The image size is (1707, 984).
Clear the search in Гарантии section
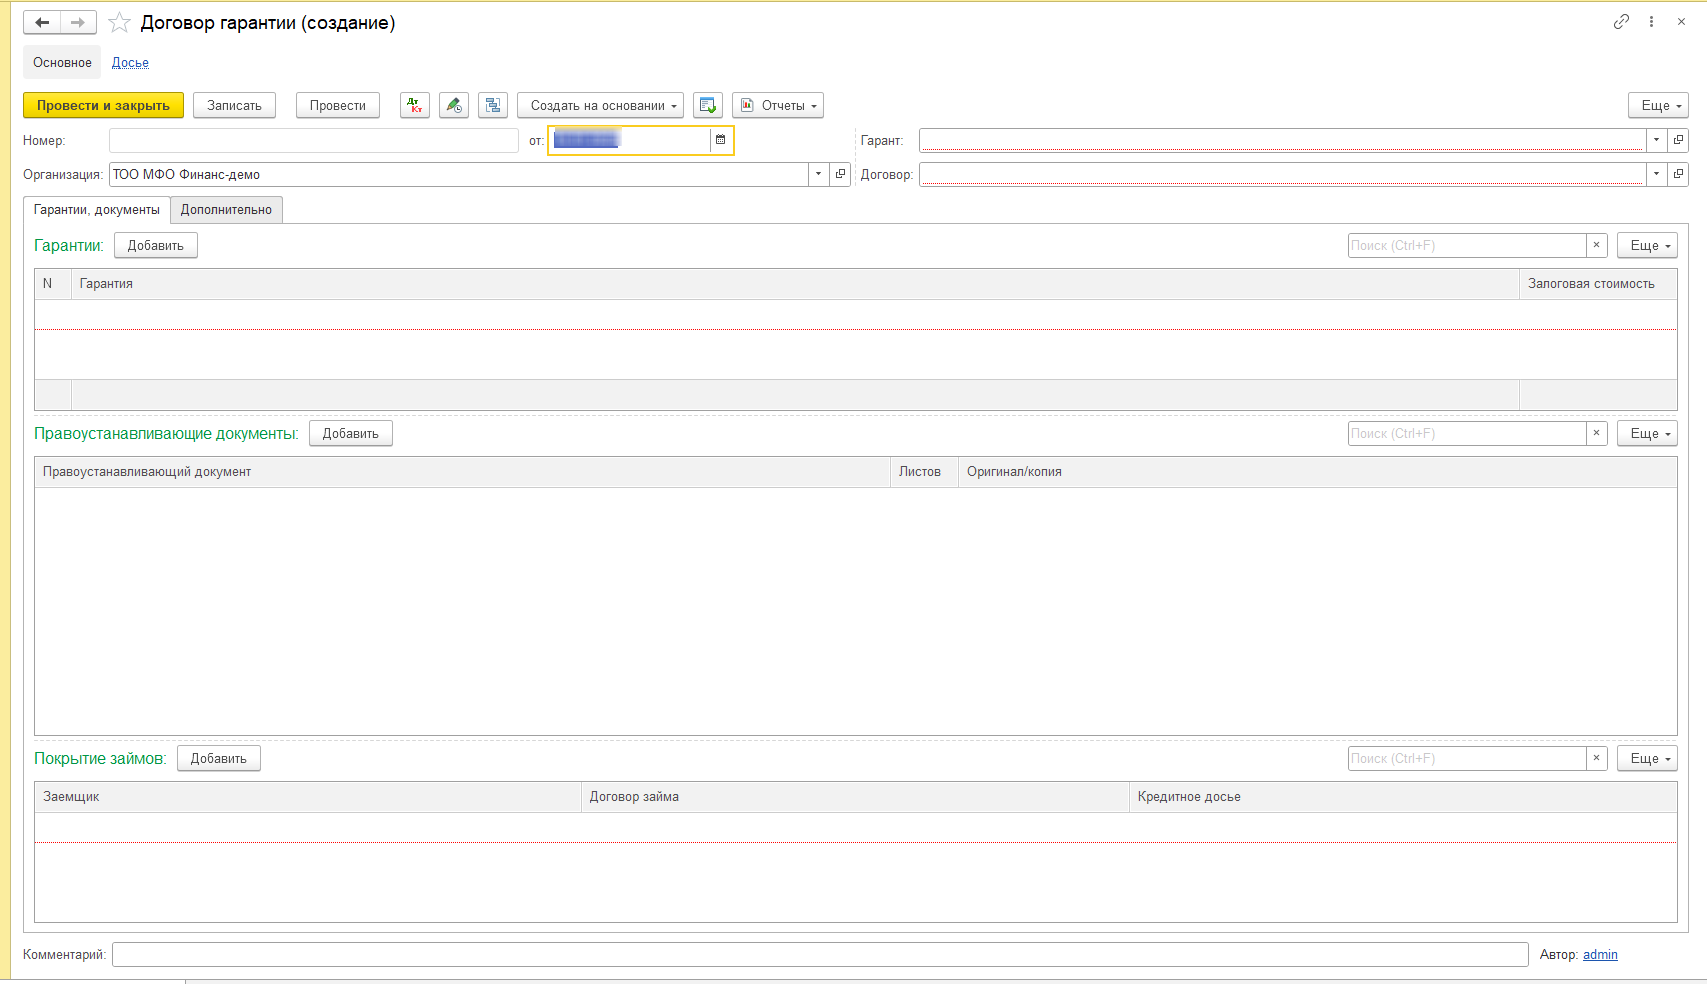[1597, 245]
